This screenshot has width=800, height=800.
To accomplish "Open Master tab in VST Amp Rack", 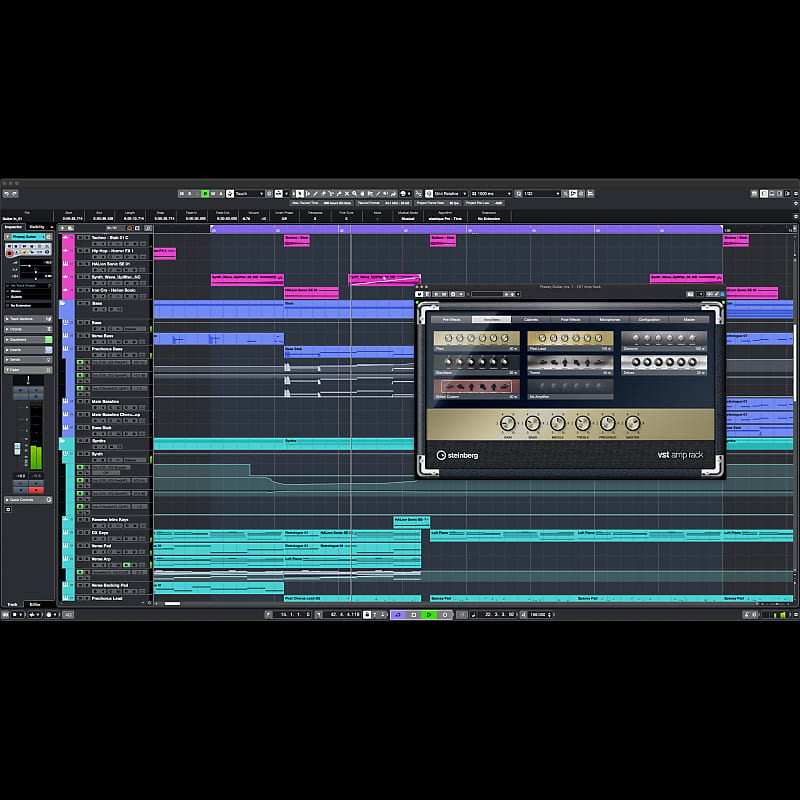I will pyautogui.click(x=689, y=319).
